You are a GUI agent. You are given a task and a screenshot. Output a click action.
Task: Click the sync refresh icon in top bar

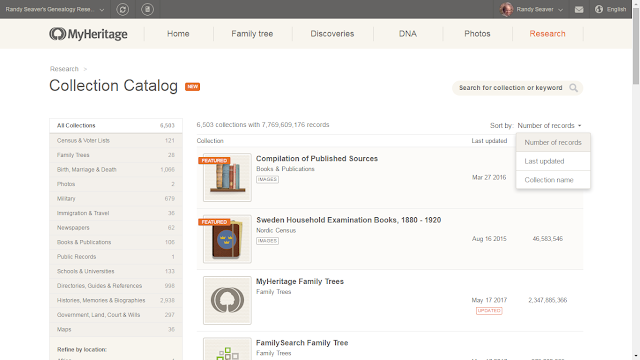click(122, 9)
